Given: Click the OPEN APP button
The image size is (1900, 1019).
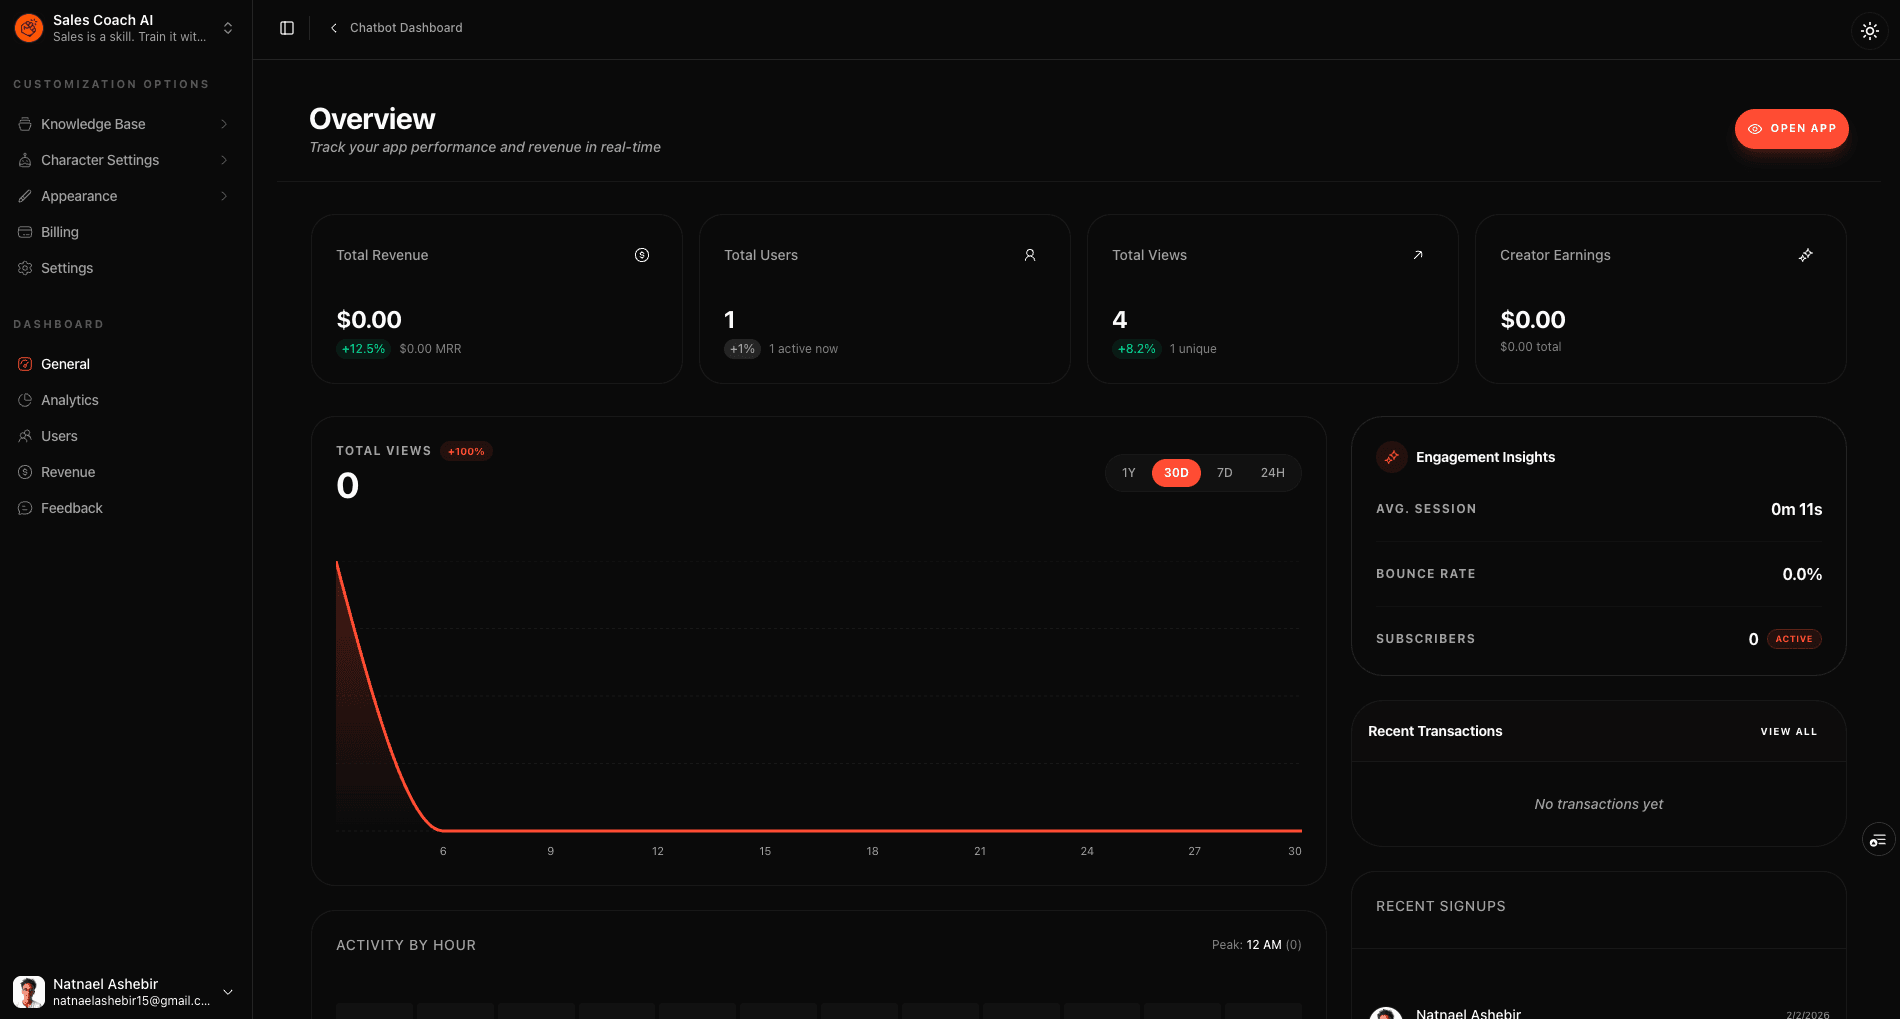Looking at the screenshot, I should pos(1791,128).
